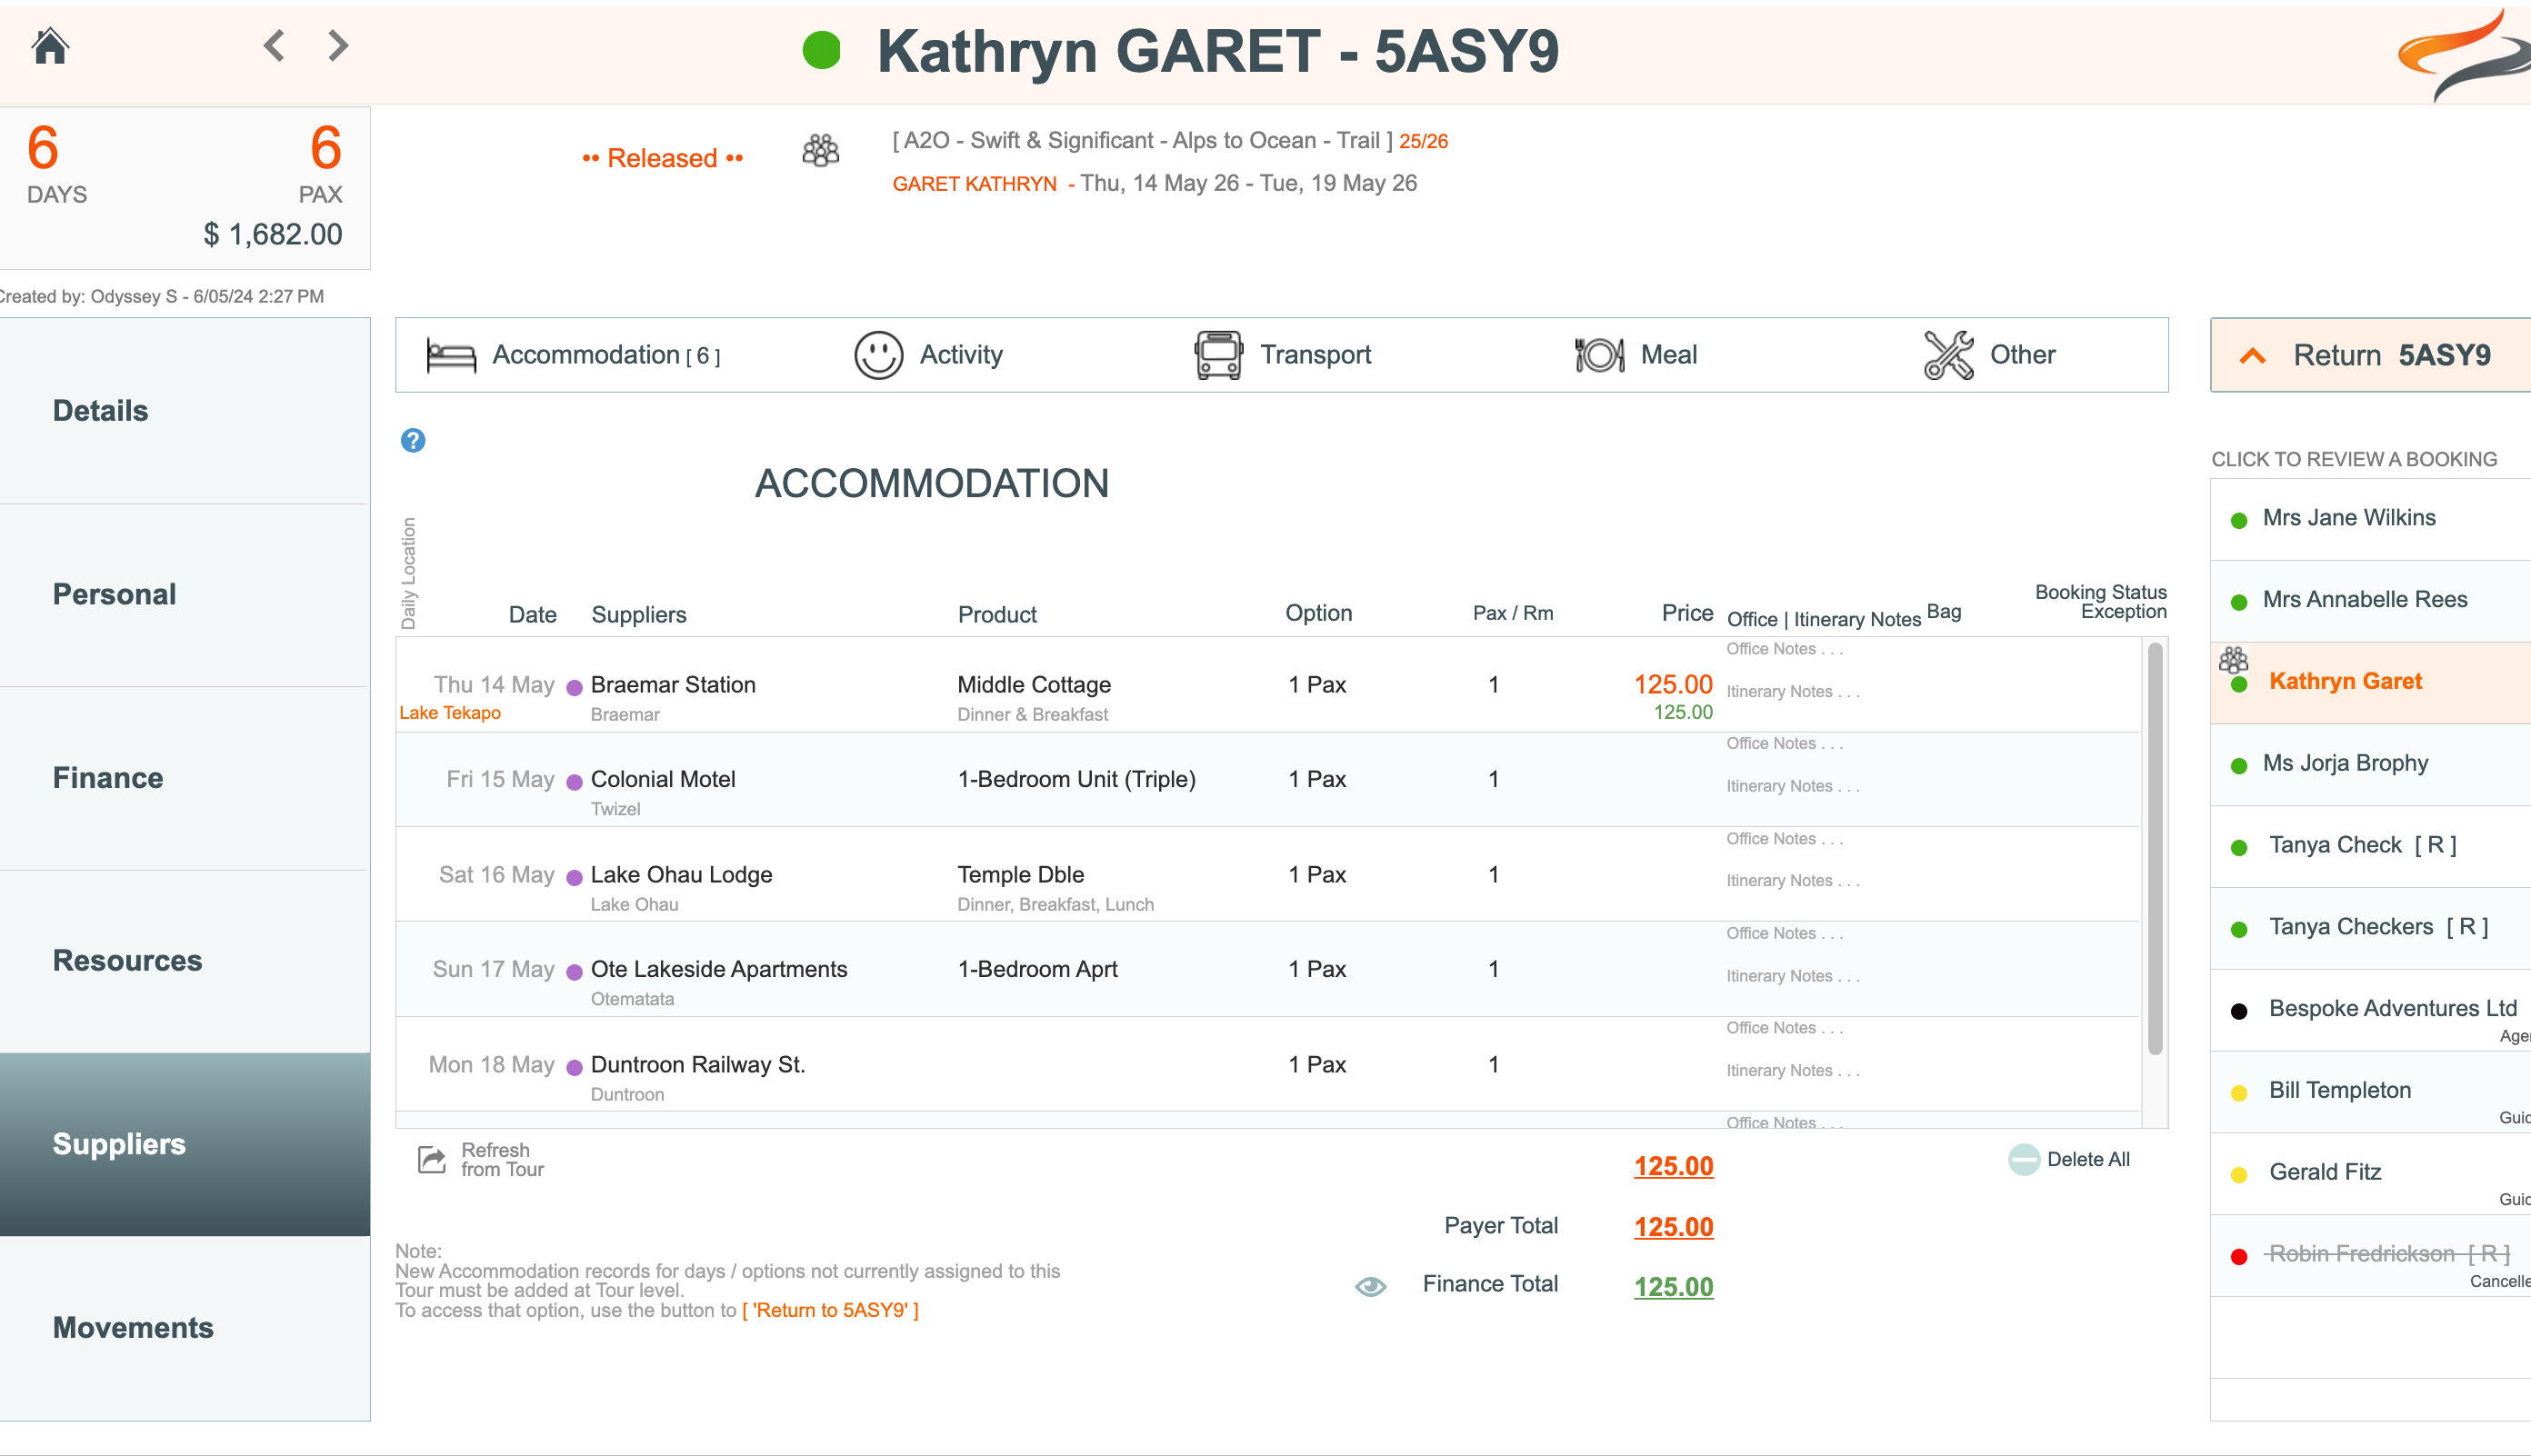The height and width of the screenshot is (1456, 2531).
Task: Open the Finance sidebar section
Action: click(x=108, y=778)
